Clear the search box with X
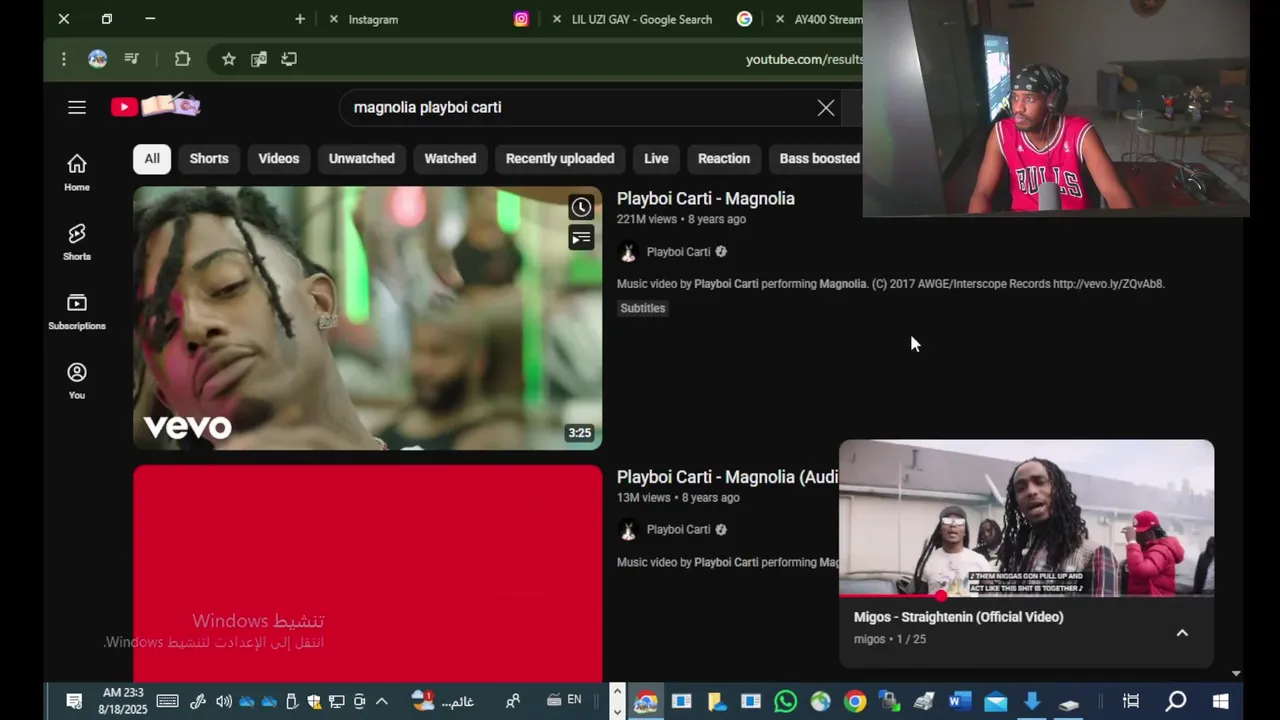The width and height of the screenshot is (1280, 720). pos(826,108)
